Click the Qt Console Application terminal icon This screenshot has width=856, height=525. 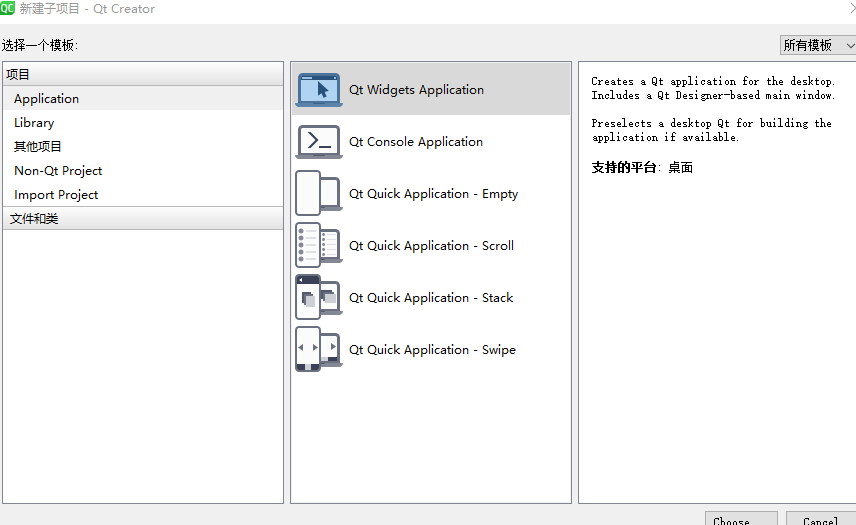319,141
